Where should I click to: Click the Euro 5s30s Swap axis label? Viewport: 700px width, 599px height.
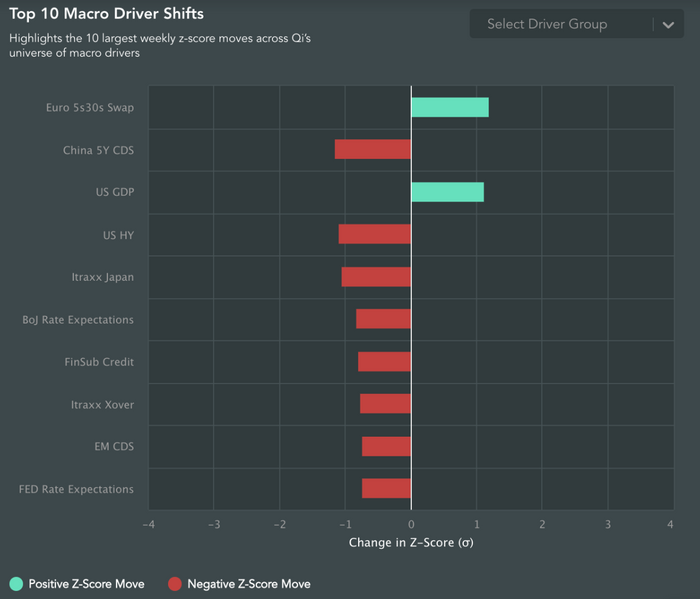[x=90, y=108]
